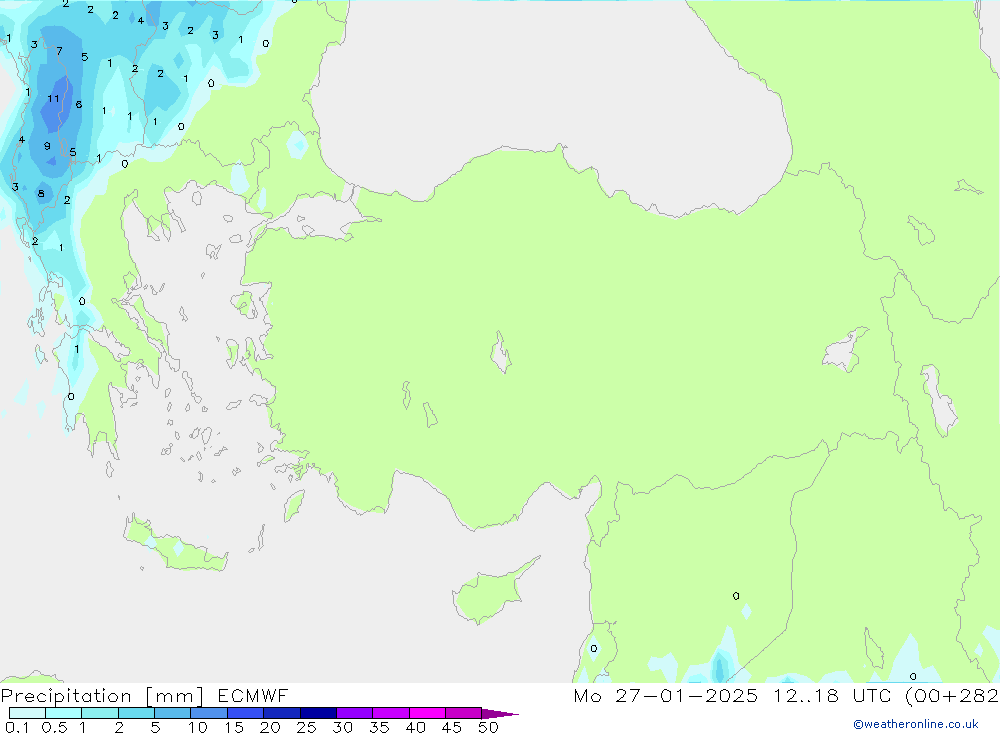The image size is (1000, 733).
Task: Open the weatheronline.co.uk copyright link
Action: click(916, 724)
